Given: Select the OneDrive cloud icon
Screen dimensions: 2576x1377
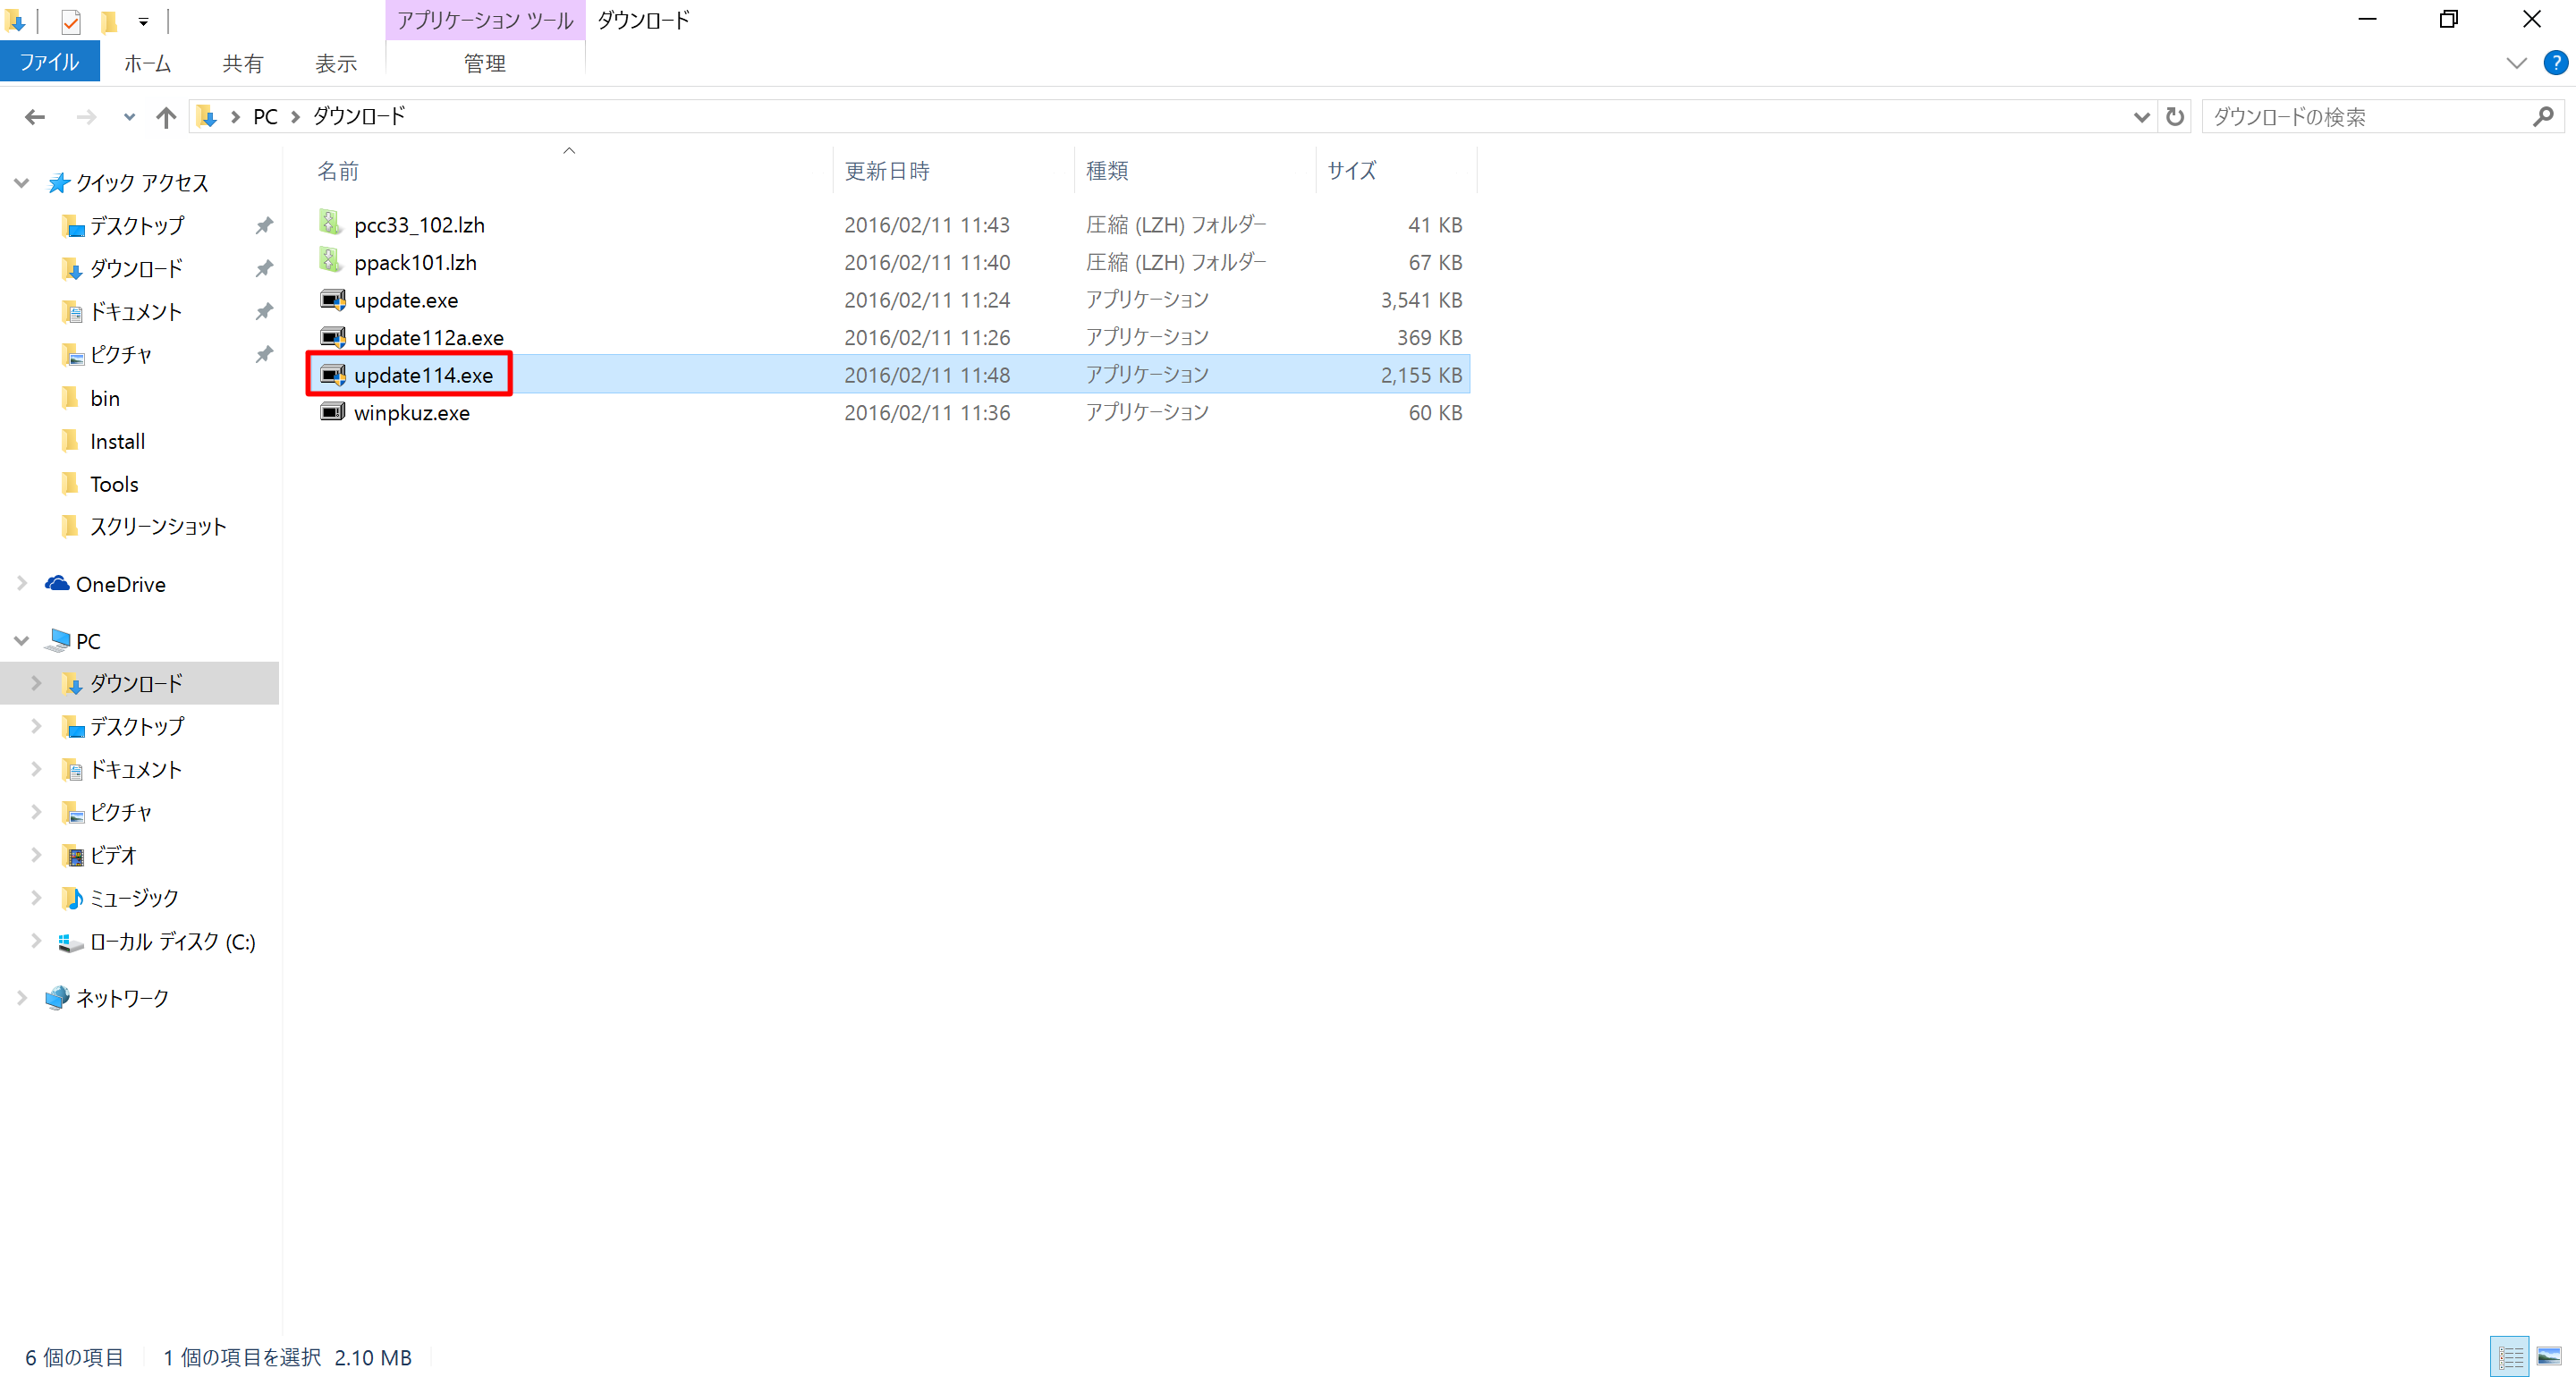Looking at the screenshot, I should pos(57,583).
